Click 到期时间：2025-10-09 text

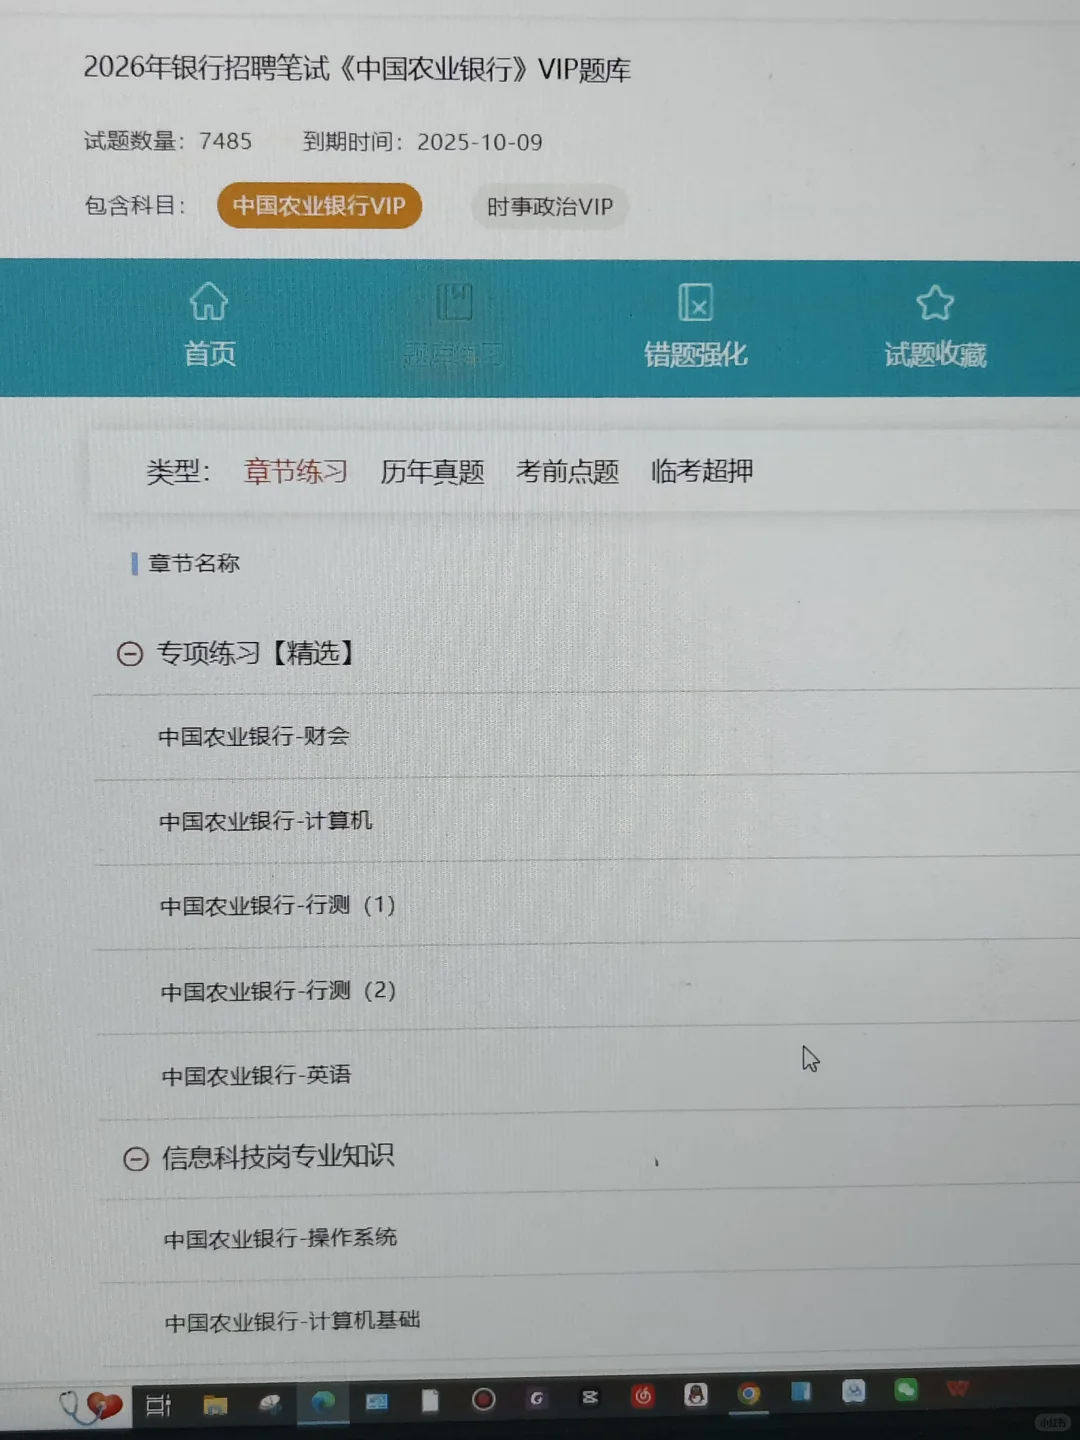point(423,142)
